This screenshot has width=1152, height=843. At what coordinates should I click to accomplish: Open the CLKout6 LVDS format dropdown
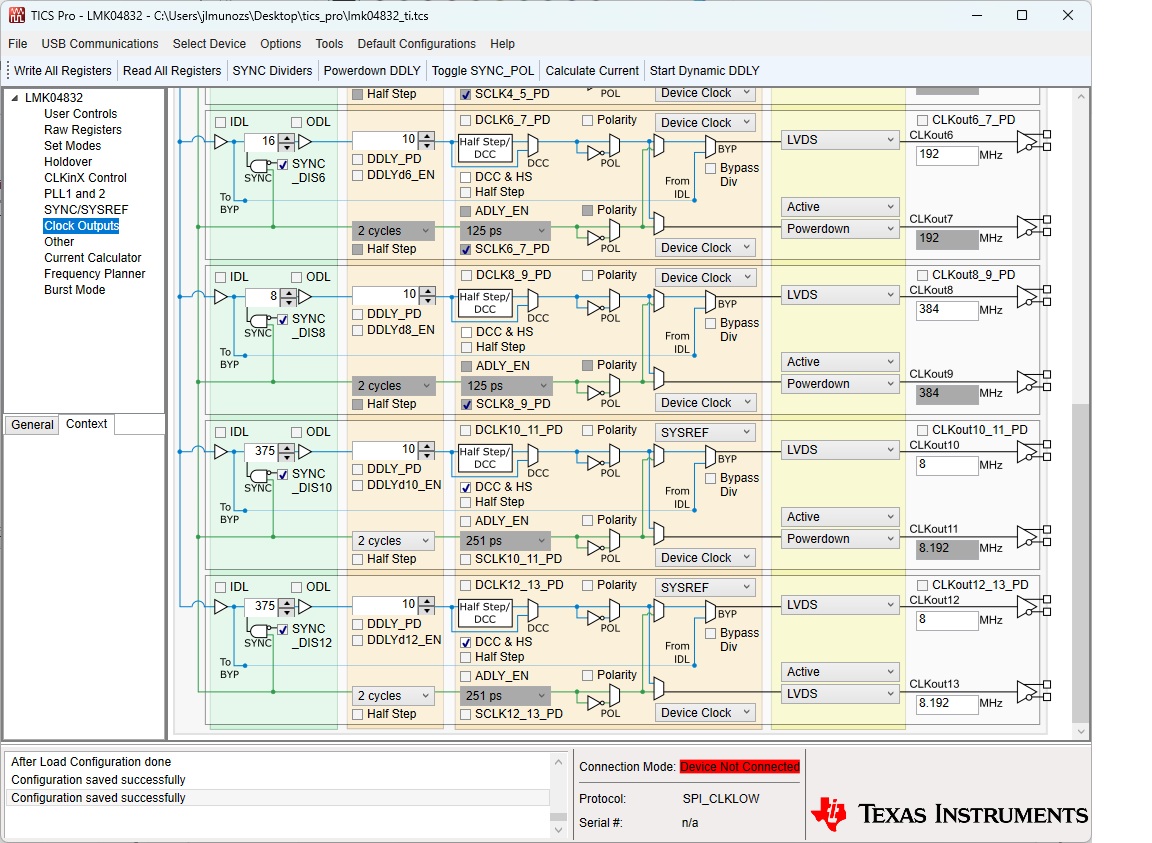click(x=840, y=140)
